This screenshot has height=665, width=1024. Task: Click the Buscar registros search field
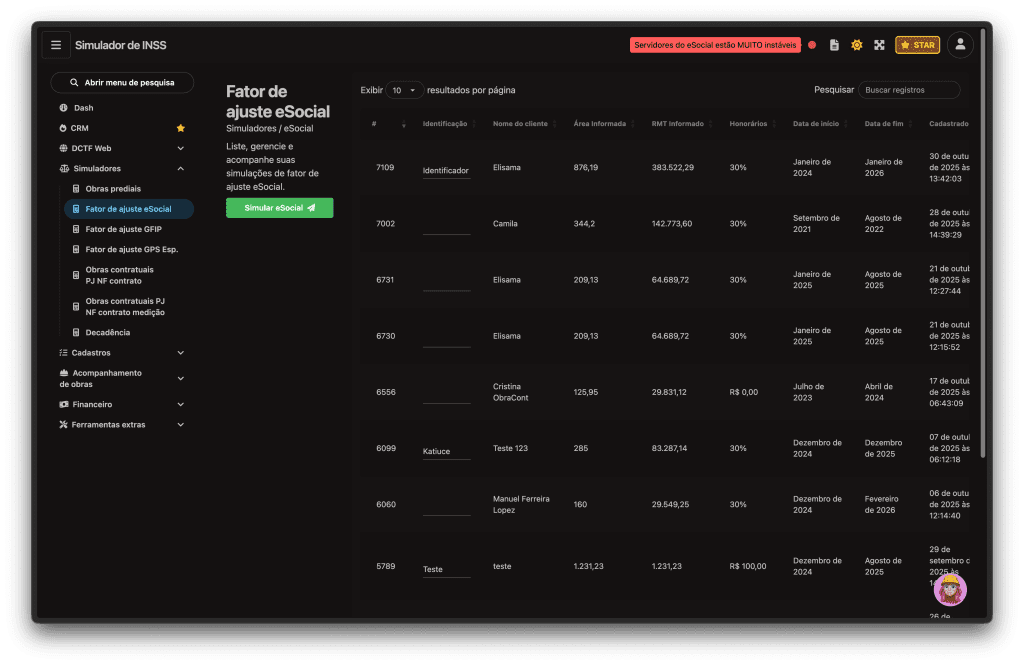(x=908, y=90)
